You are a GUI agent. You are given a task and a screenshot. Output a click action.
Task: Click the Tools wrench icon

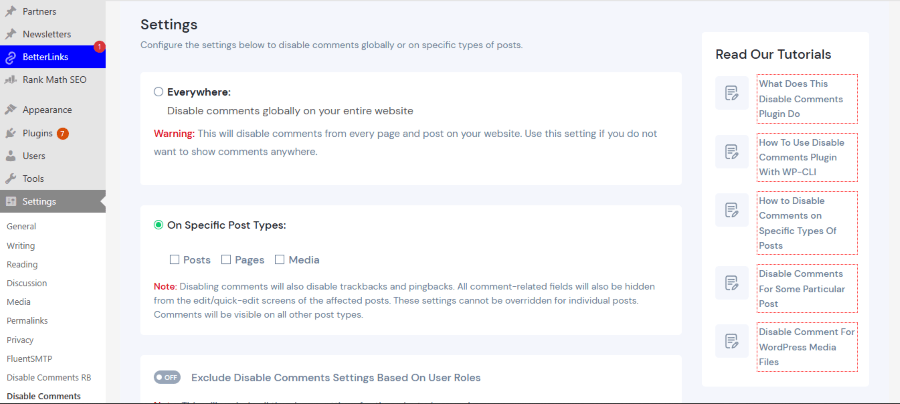[x=11, y=179]
